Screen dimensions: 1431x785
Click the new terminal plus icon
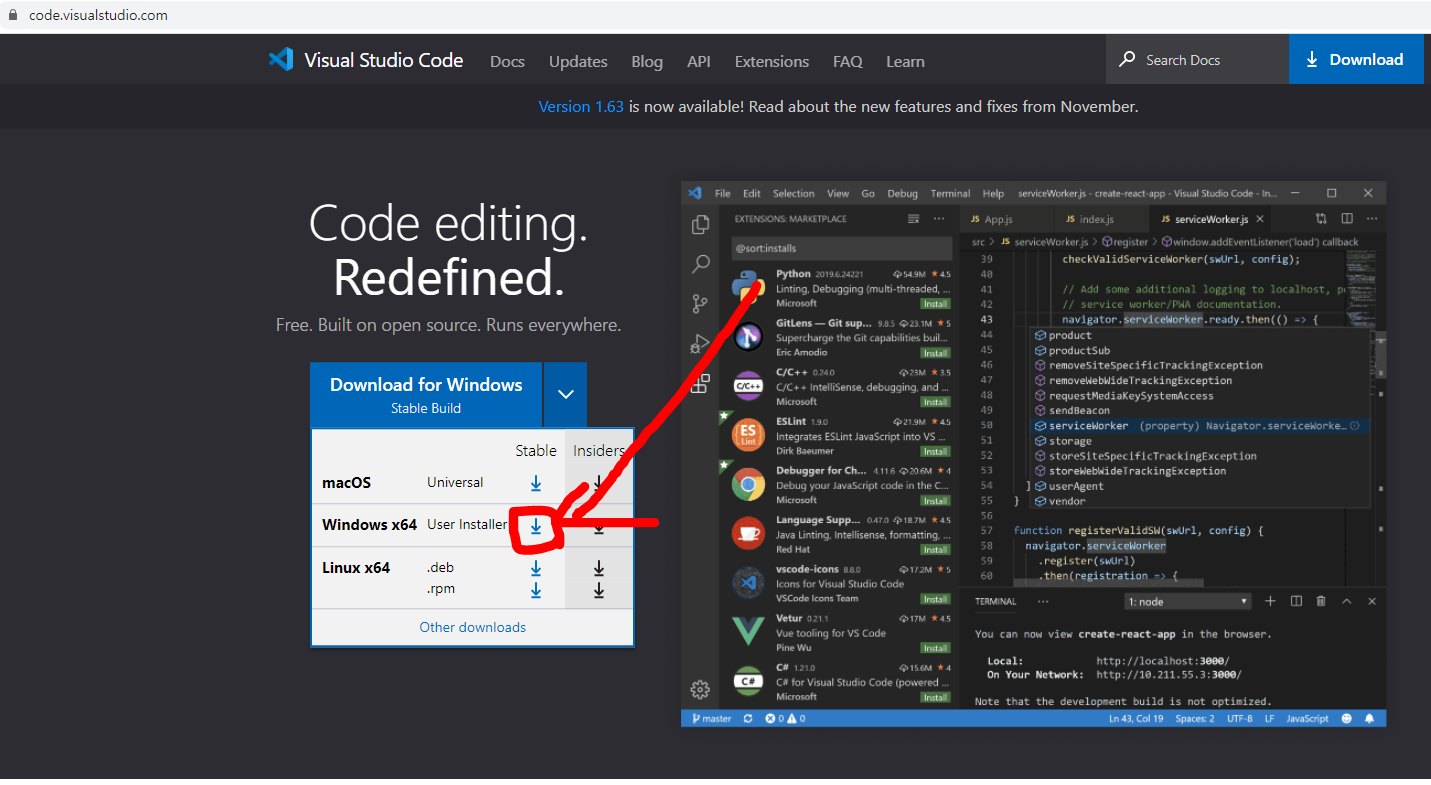coord(1270,601)
